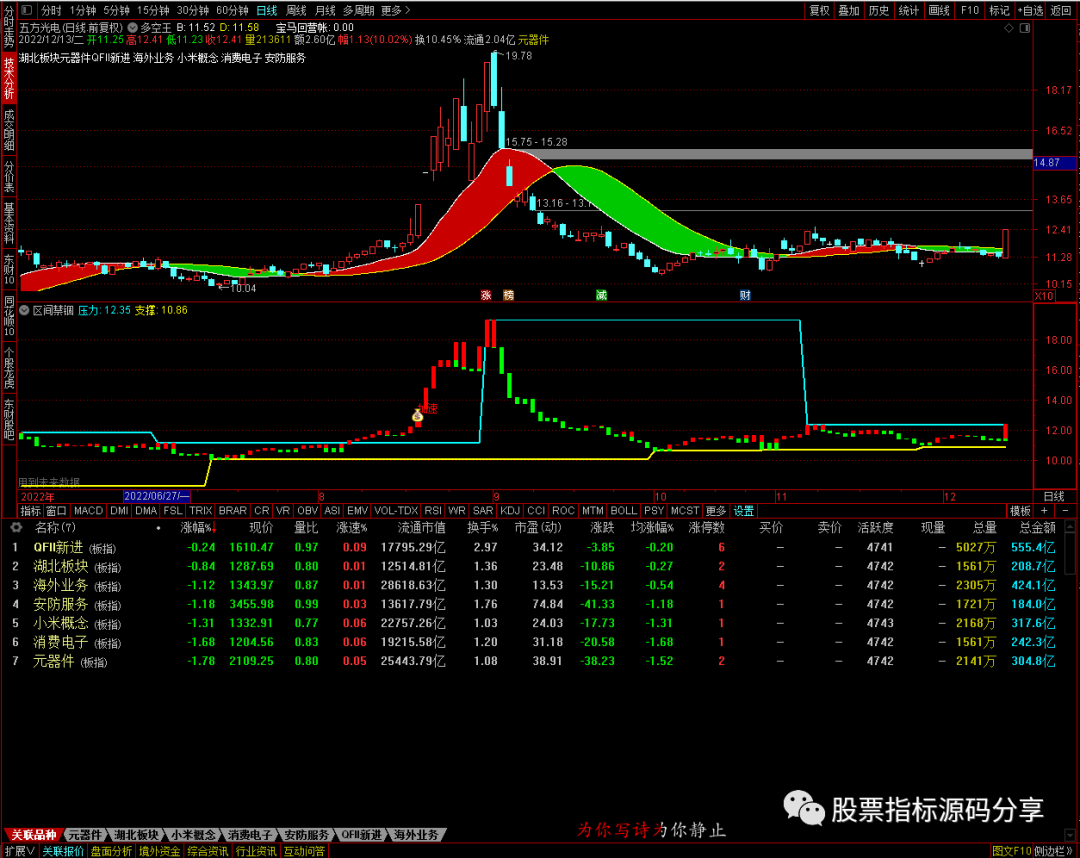1080x858 pixels.
Task: Click the 历史 button in top toolbar
Action: pyautogui.click(x=878, y=10)
